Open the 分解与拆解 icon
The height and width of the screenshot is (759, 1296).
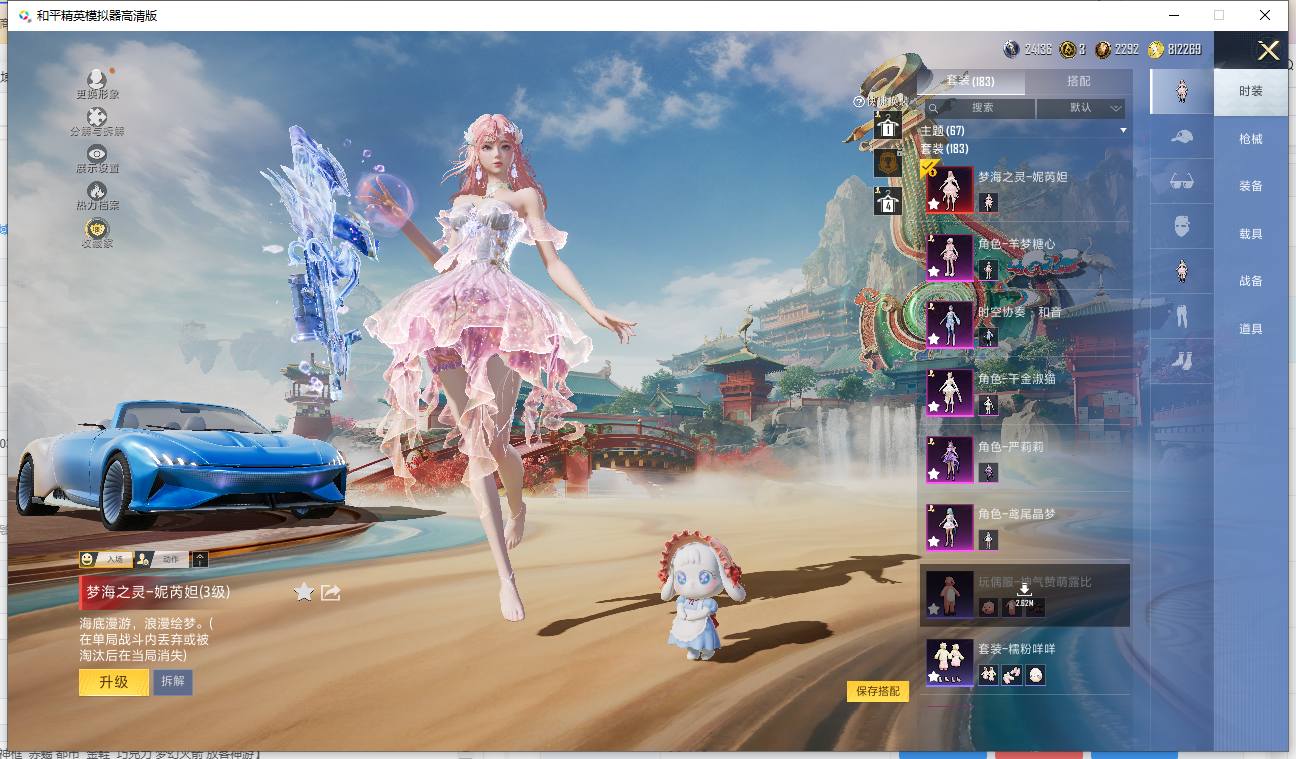coord(97,117)
